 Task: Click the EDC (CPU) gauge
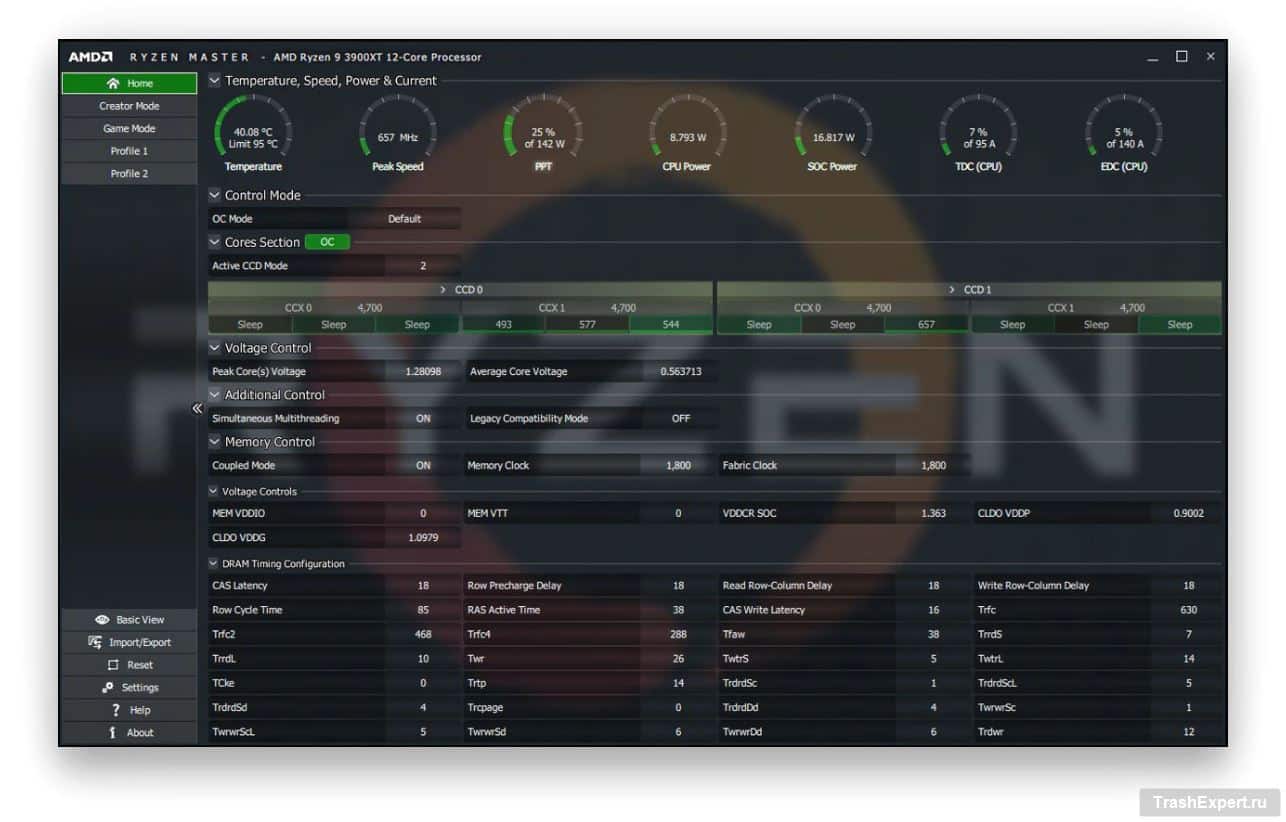coord(1124,135)
